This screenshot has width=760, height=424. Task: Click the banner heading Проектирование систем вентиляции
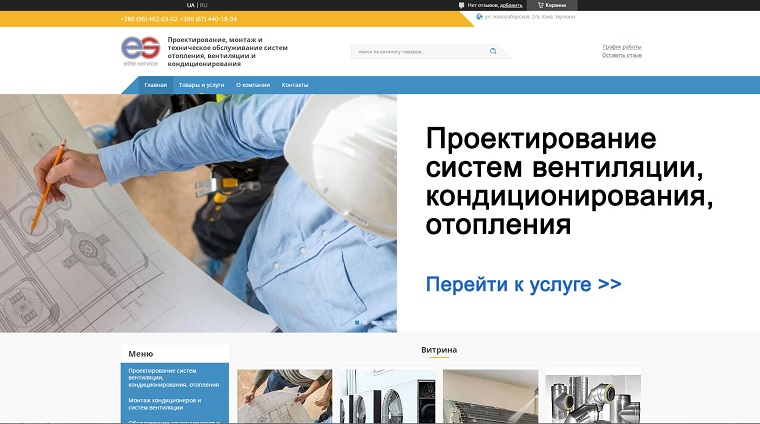tap(569, 181)
